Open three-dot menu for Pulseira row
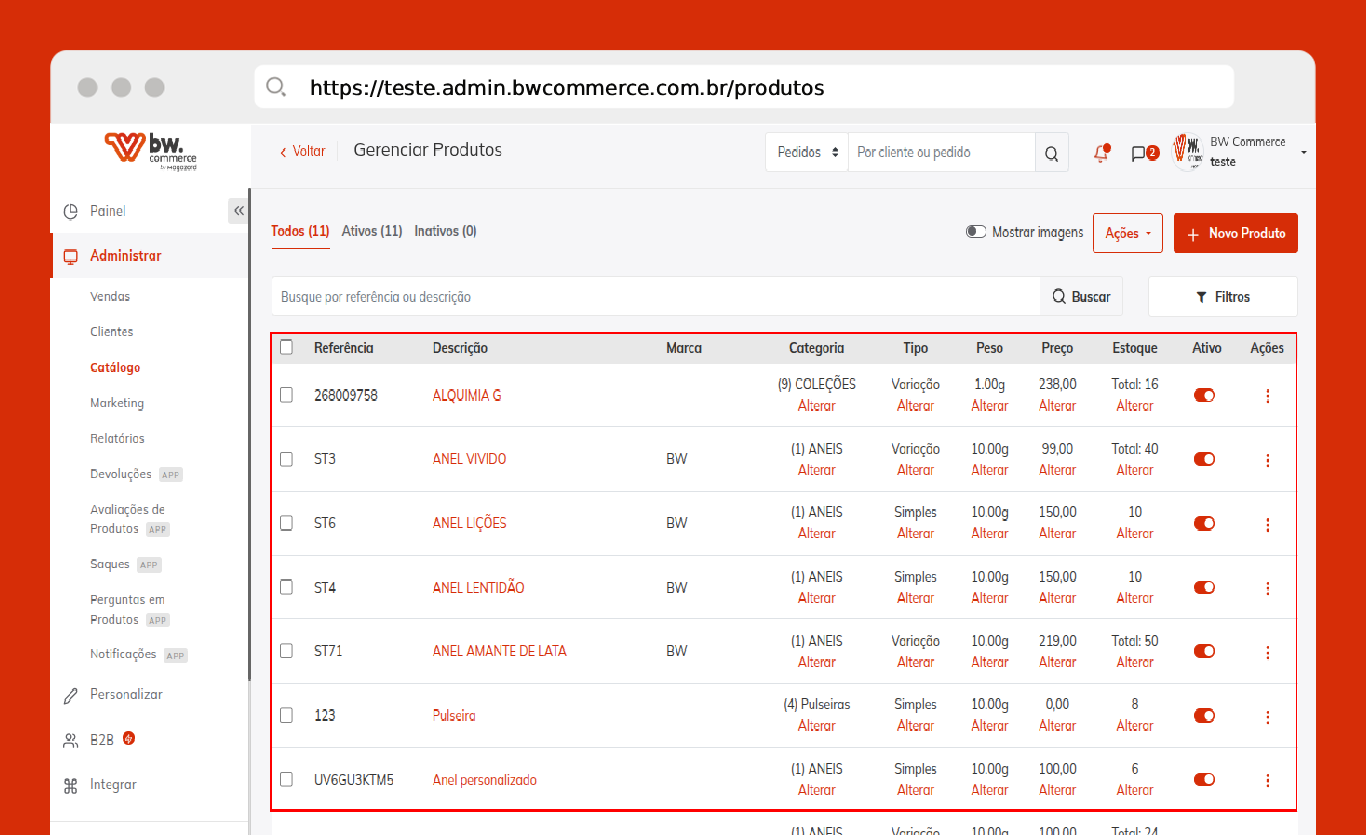The image size is (1366, 835). tap(1268, 717)
